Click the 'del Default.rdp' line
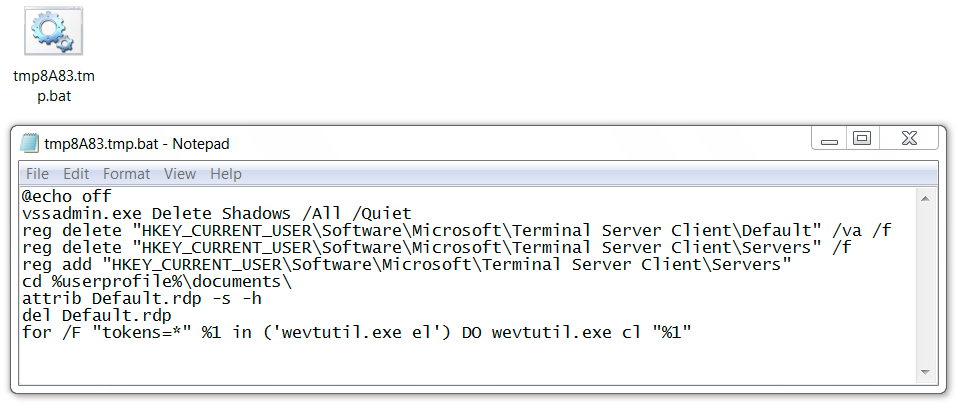The image size is (957, 404). click(97, 316)
